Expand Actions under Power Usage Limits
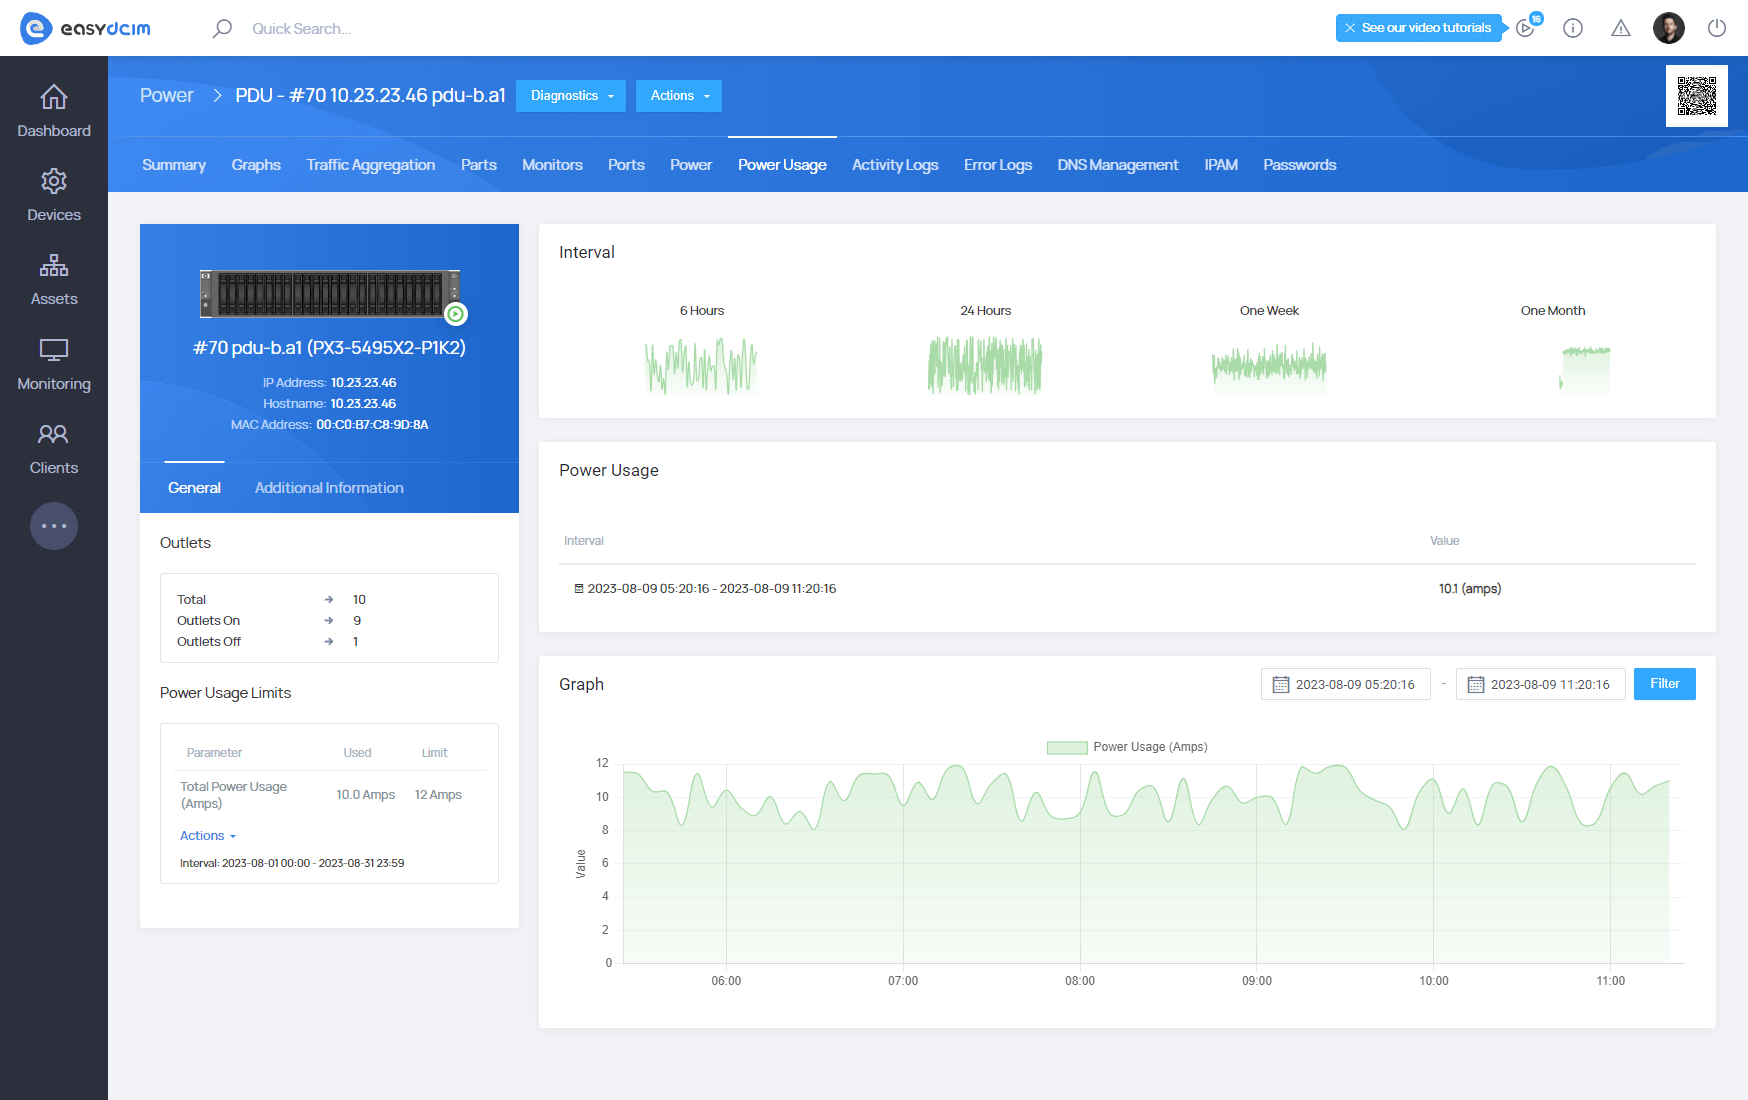1748x1100 pixels. pos(207,836)
